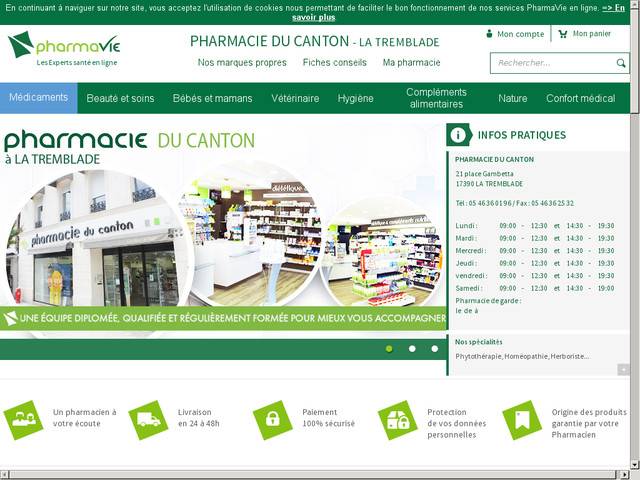Focus the Rechercher search field
This screenshot has width=640, height=480.
tap(553, 63)
